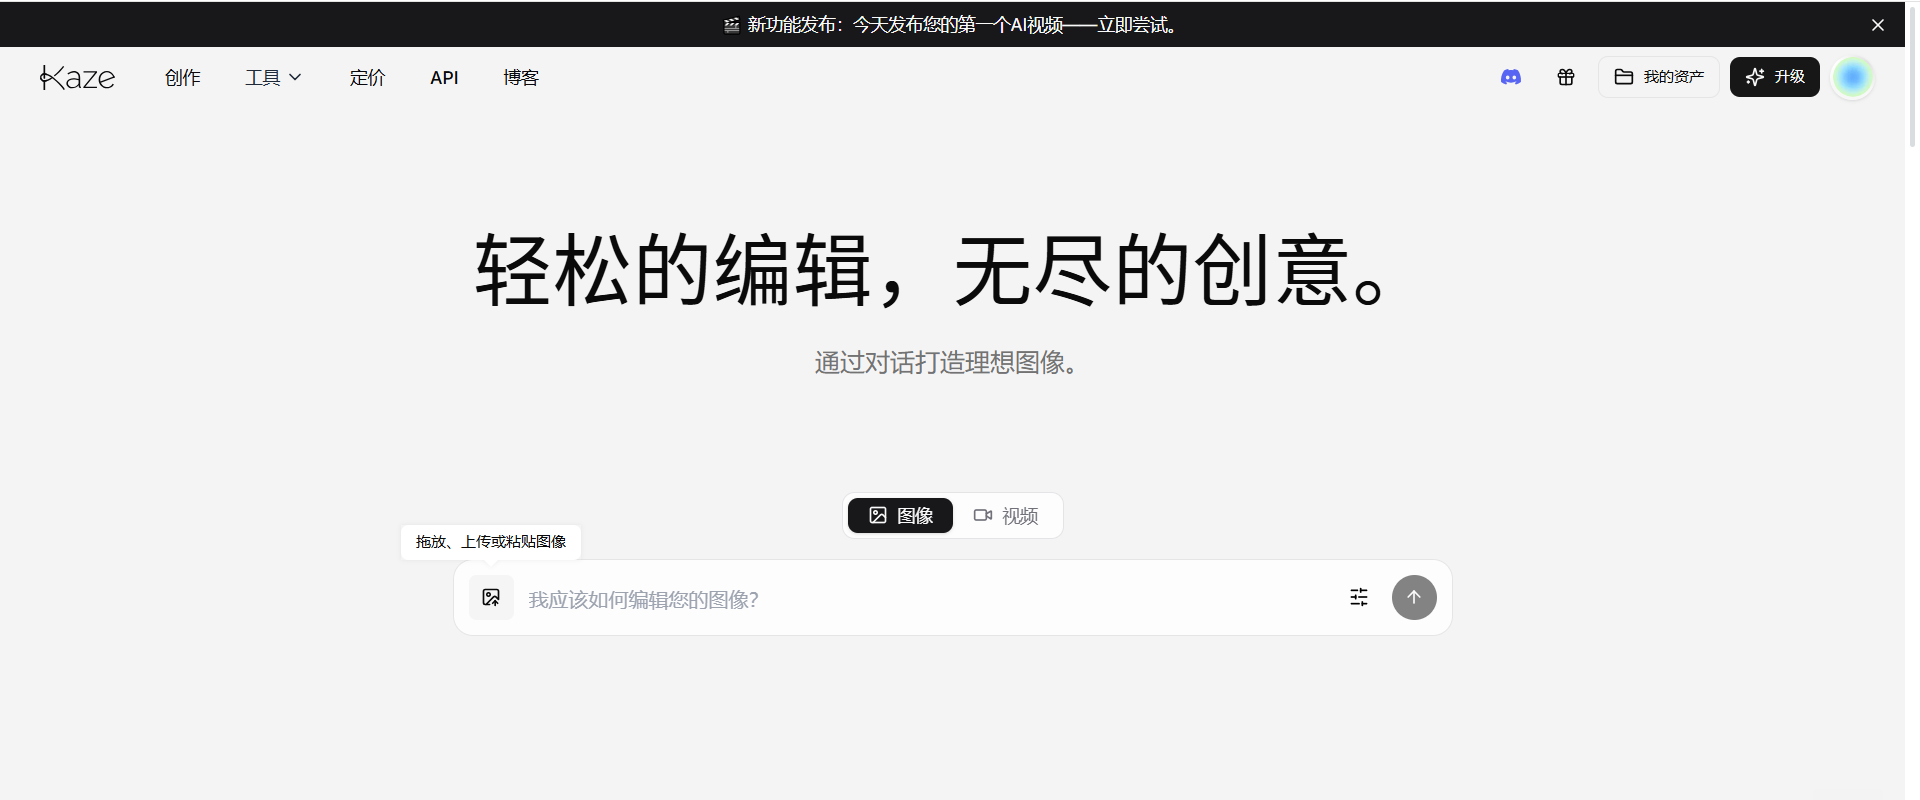This screenshot has height=800, width=1920.
Task: Close the announcement banner
Action: pos(1877,25)
